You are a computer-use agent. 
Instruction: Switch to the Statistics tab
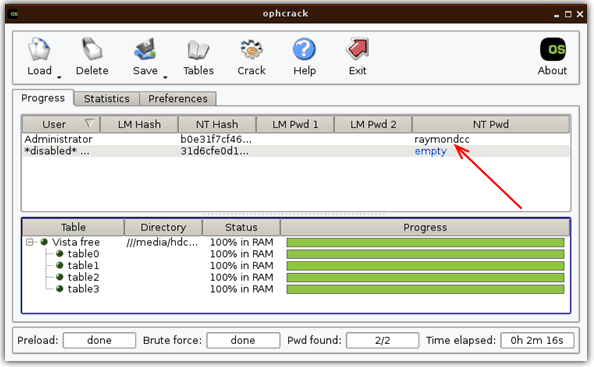coord(106,98)
